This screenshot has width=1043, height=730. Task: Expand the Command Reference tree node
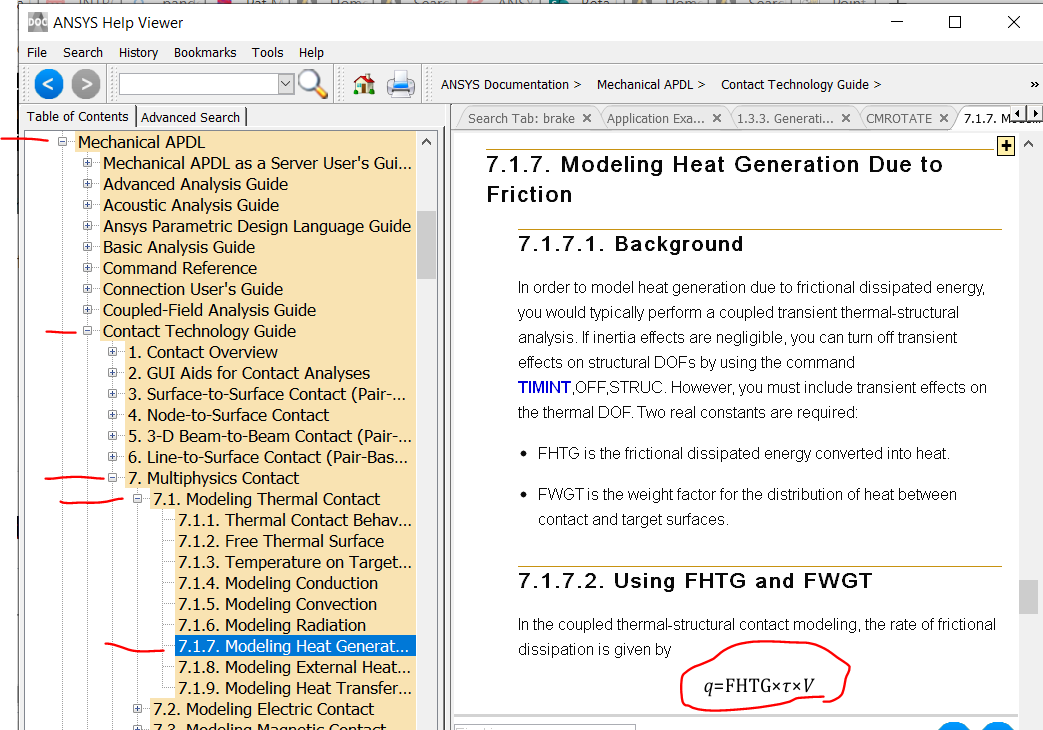point(88,268)
